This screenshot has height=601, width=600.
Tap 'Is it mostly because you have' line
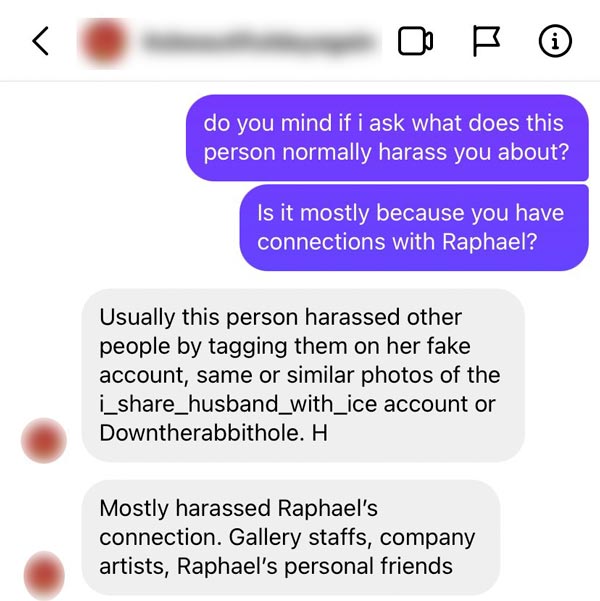tap(411, 213)
